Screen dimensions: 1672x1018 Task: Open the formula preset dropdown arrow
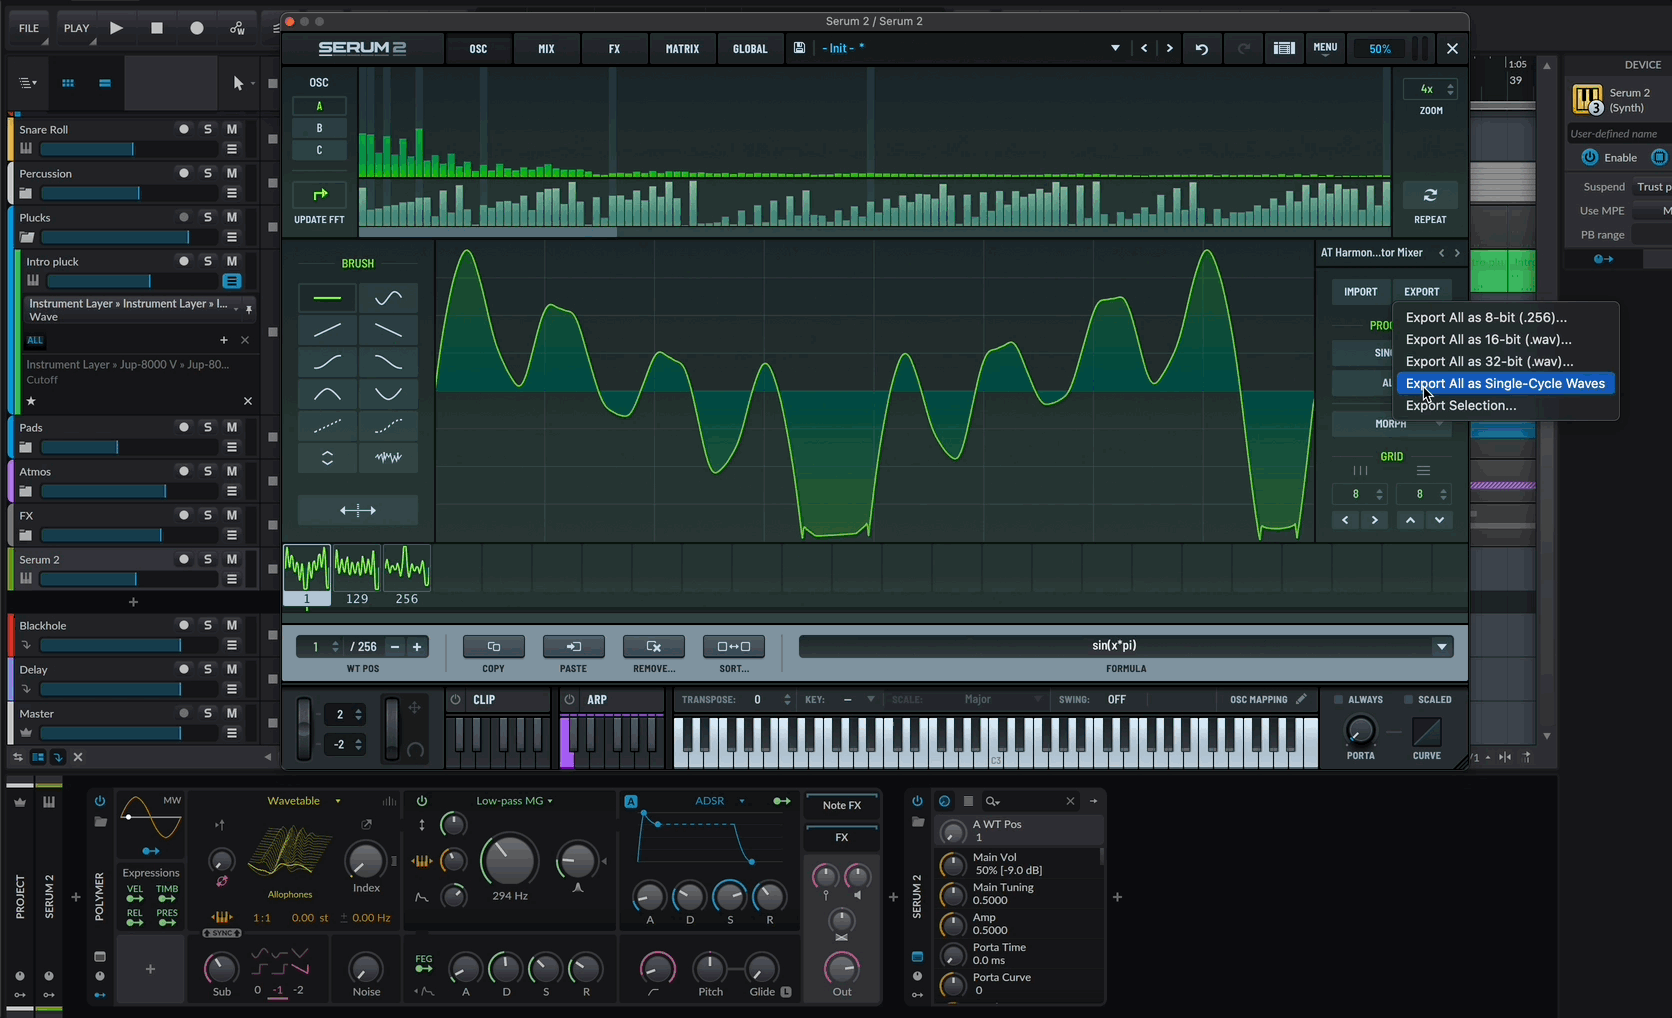tap(1442, 647)
